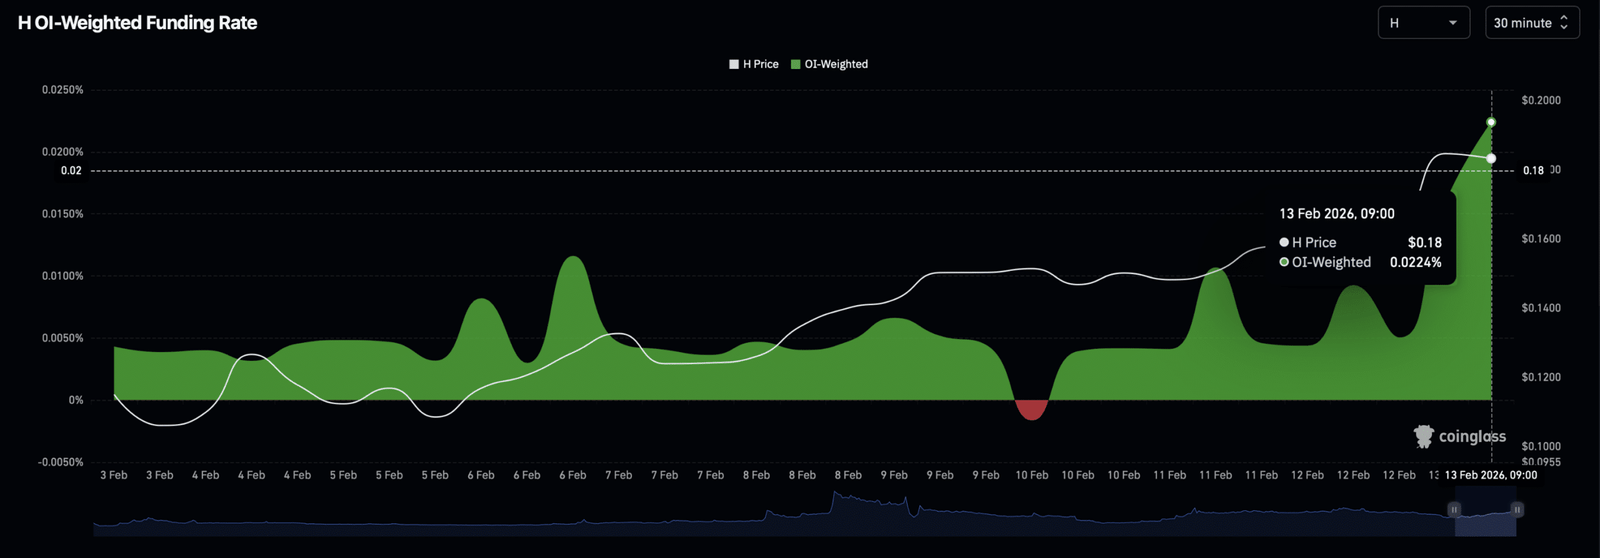This screenshot has height=558, width=1600.
Task: Click the left range handle in the navigator
Action: click(x=1454, y=510)
